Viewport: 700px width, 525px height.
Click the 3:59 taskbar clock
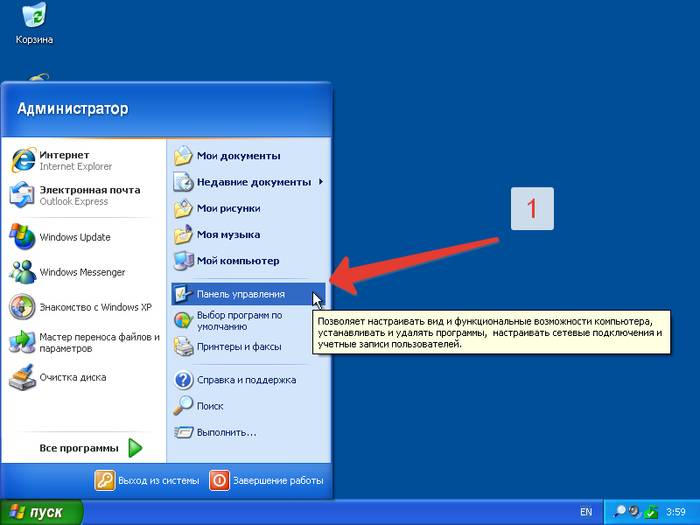pyautogui.click(x=675, y=512)
